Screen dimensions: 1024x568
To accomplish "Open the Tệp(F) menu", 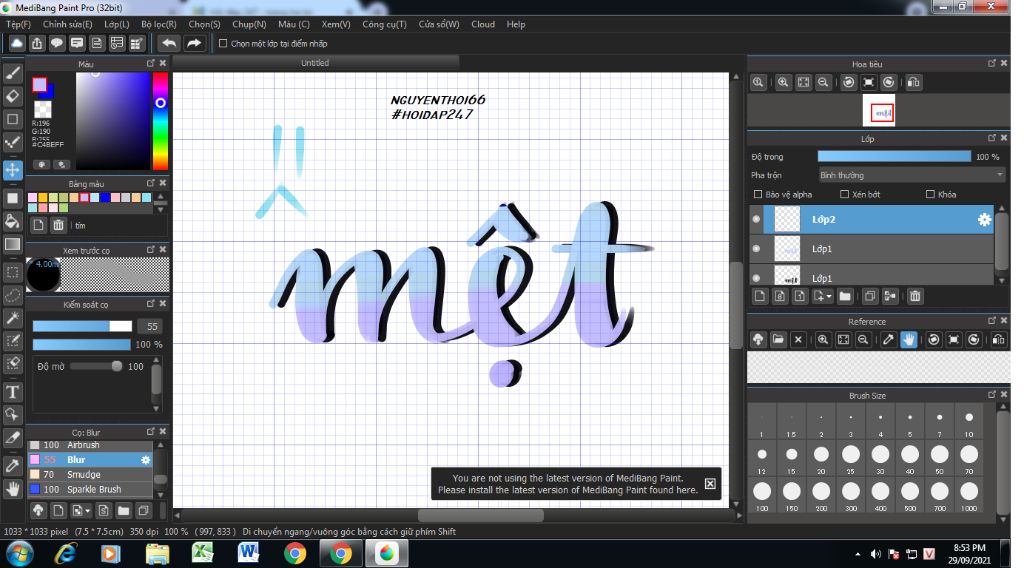I will pyautogui.click(x=18, y=24).
